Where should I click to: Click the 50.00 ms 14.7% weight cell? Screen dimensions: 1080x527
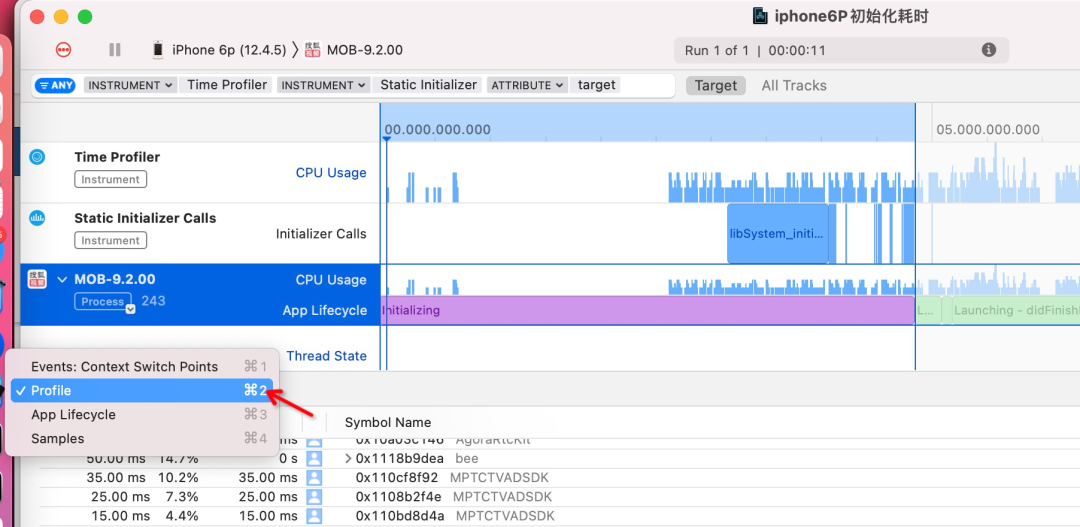coord(143,458)
